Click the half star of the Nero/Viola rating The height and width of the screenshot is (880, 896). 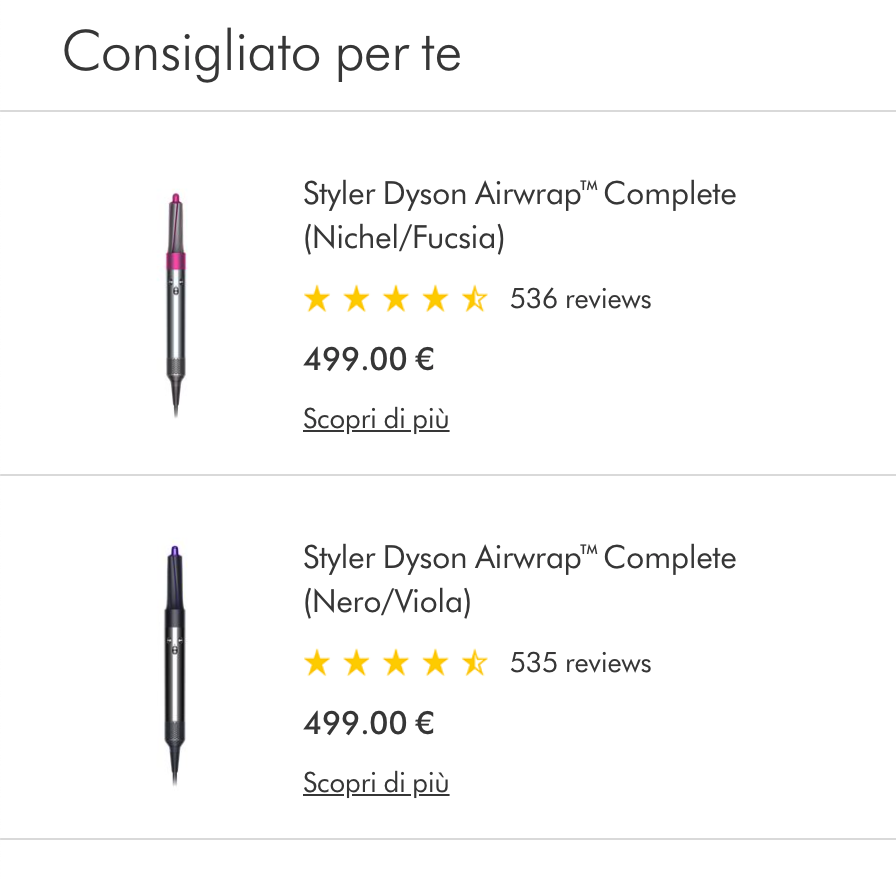[474, 663]
